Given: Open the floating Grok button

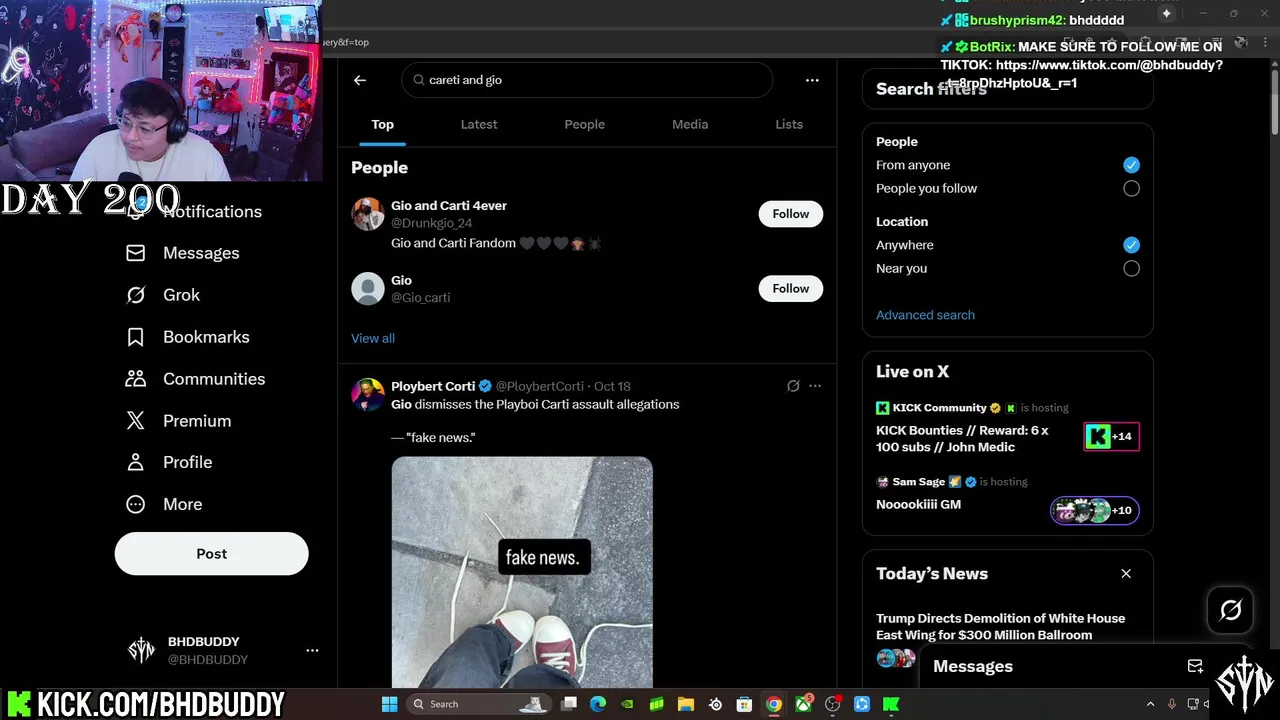Looking at the screenshot, I should pyautogui.click(x=1230, y=610).
